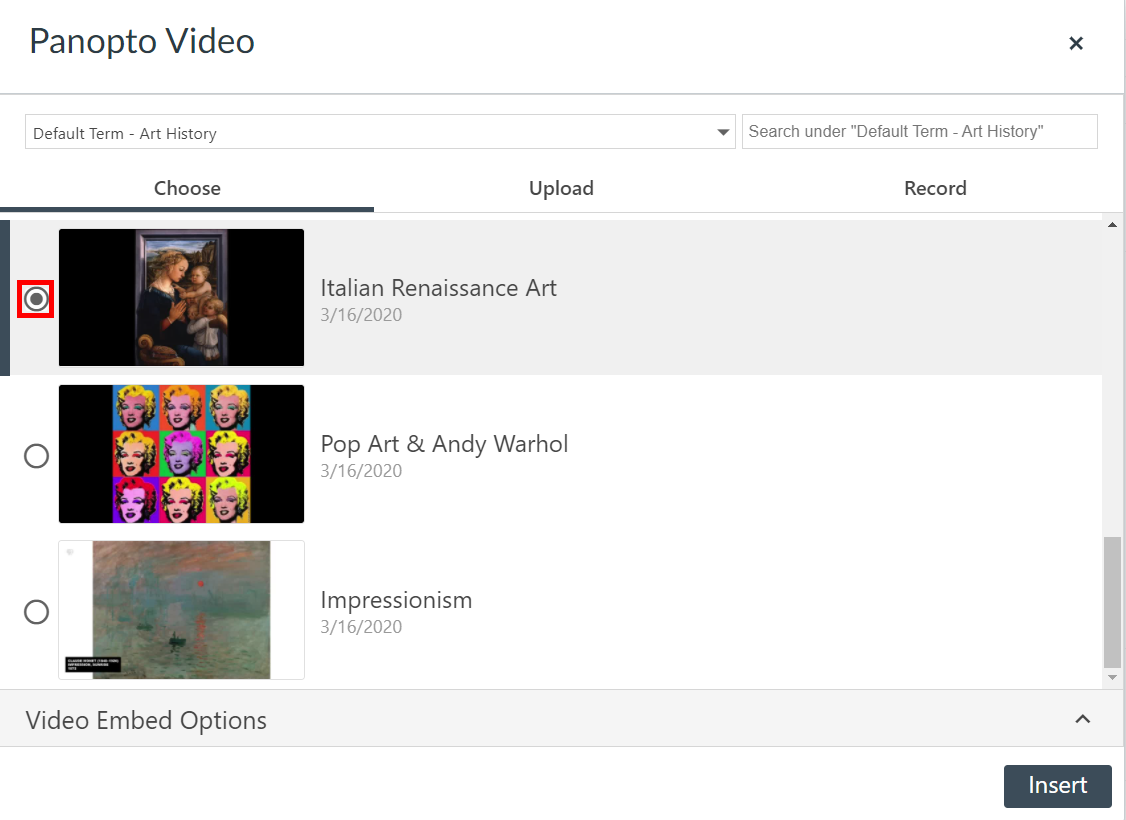Close the Panopto Video dialog

1076,43
